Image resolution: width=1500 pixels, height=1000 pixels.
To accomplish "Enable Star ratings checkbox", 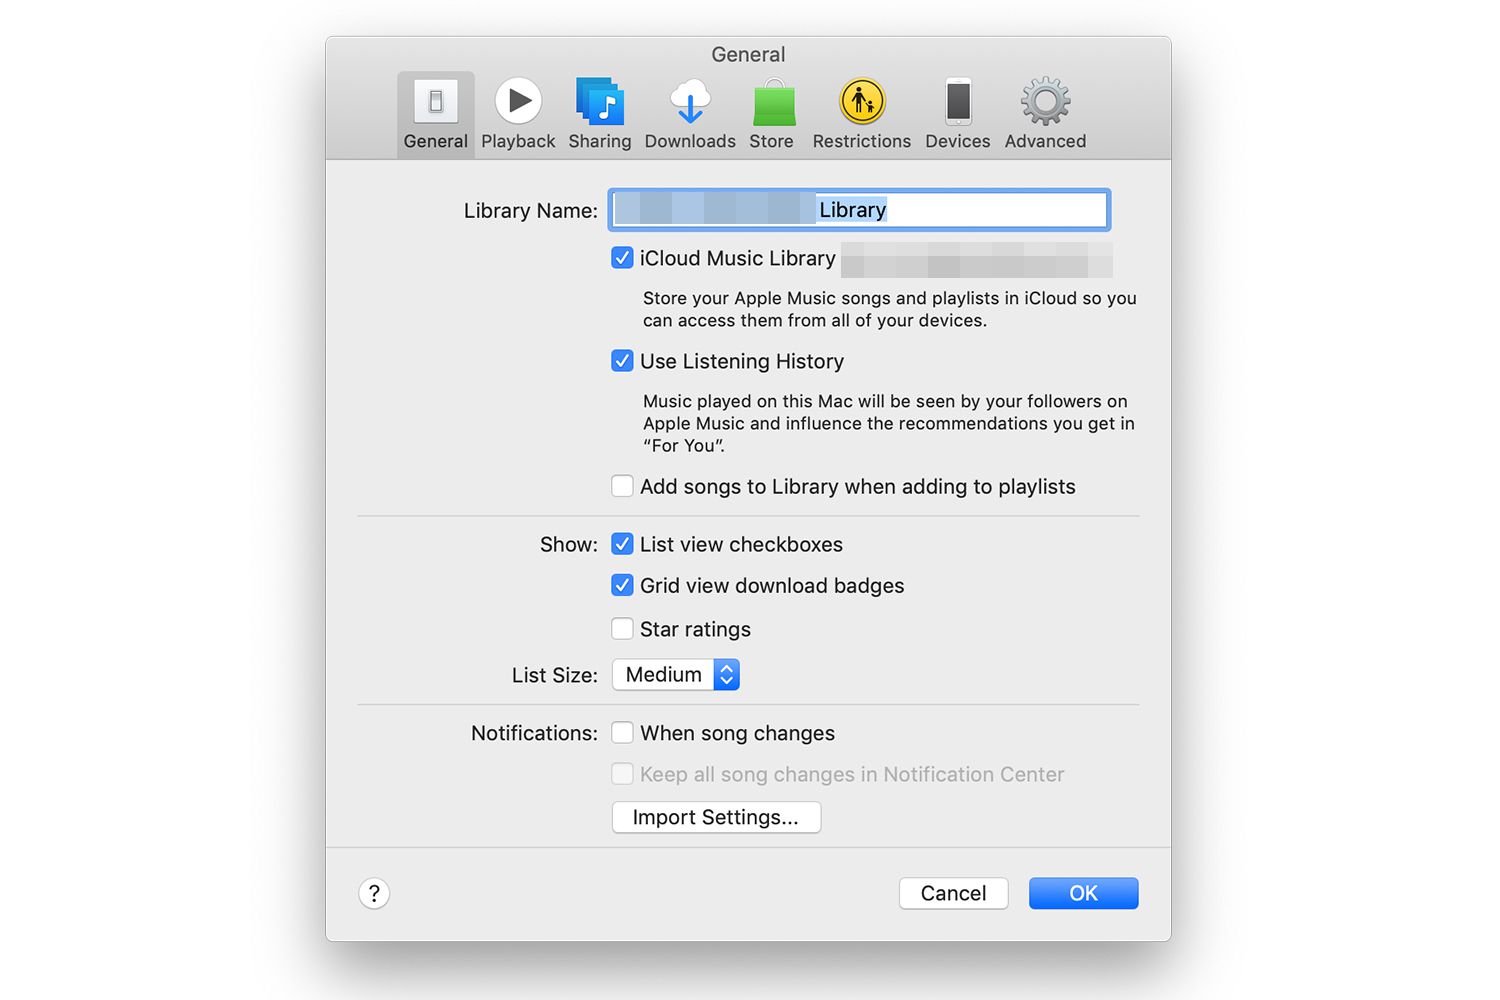I will pos(622,629).
